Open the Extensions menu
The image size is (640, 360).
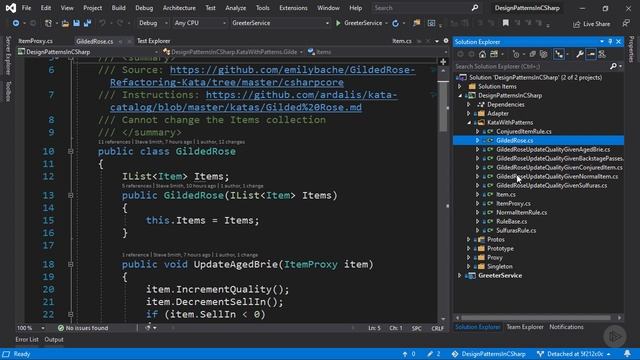(x=293, y=8)
